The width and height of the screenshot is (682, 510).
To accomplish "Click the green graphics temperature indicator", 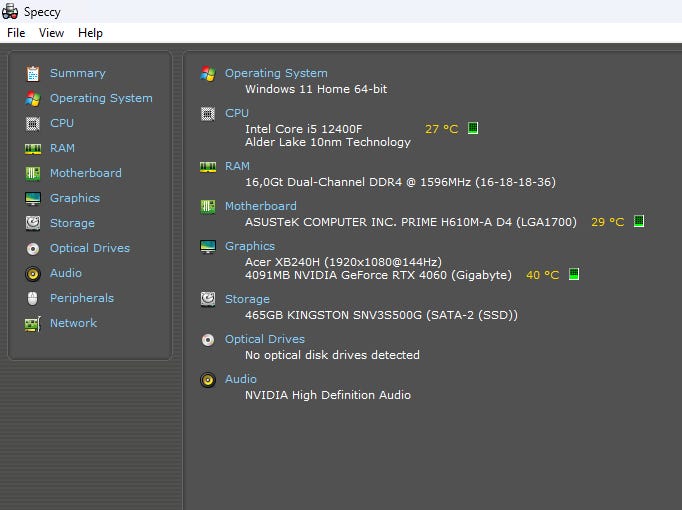I will coord(574,274).
